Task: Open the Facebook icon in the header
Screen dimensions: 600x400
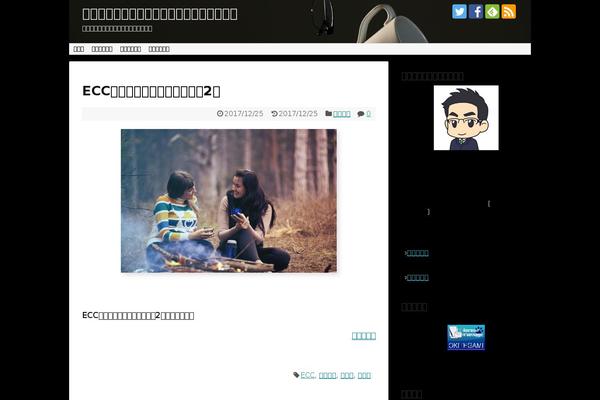Action: tap(476, 11)
